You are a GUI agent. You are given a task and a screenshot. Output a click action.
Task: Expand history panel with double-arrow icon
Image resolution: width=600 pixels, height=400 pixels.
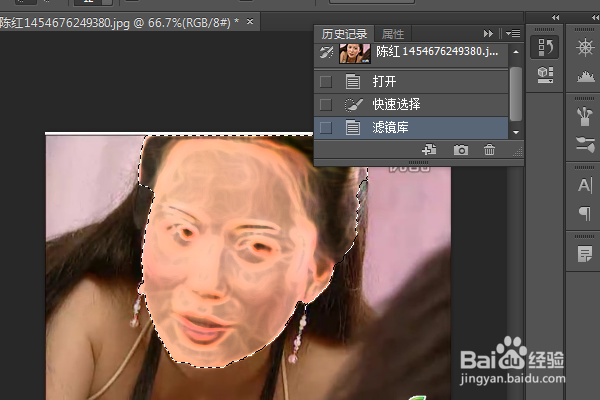(x=488, y=34)
